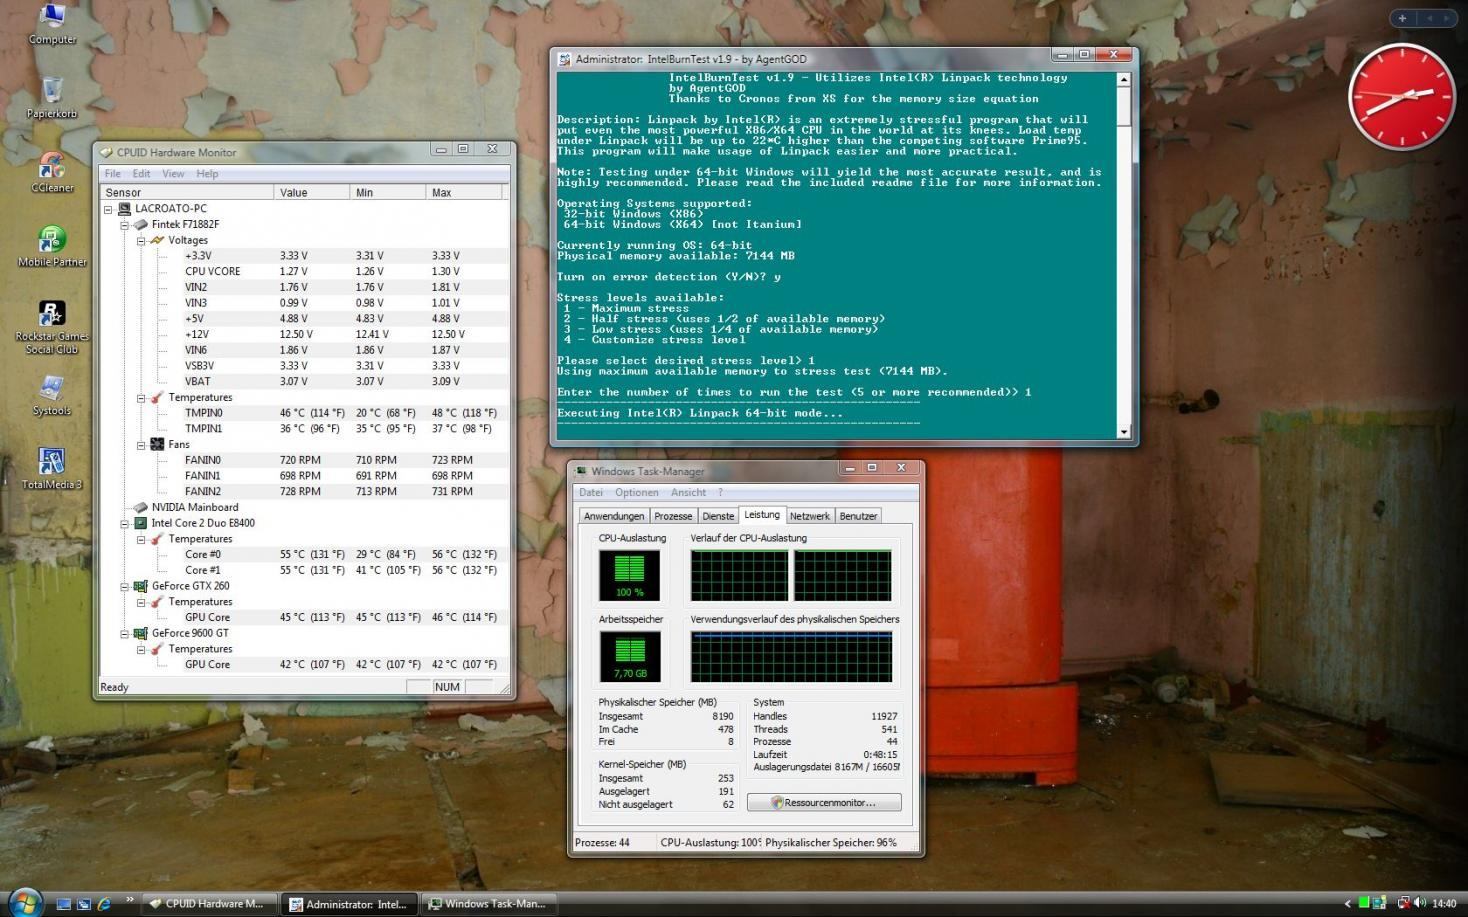Viewport: 1468px width, 917px height.
Task: Click the Sensor column header
Action: tap(187, 192)
